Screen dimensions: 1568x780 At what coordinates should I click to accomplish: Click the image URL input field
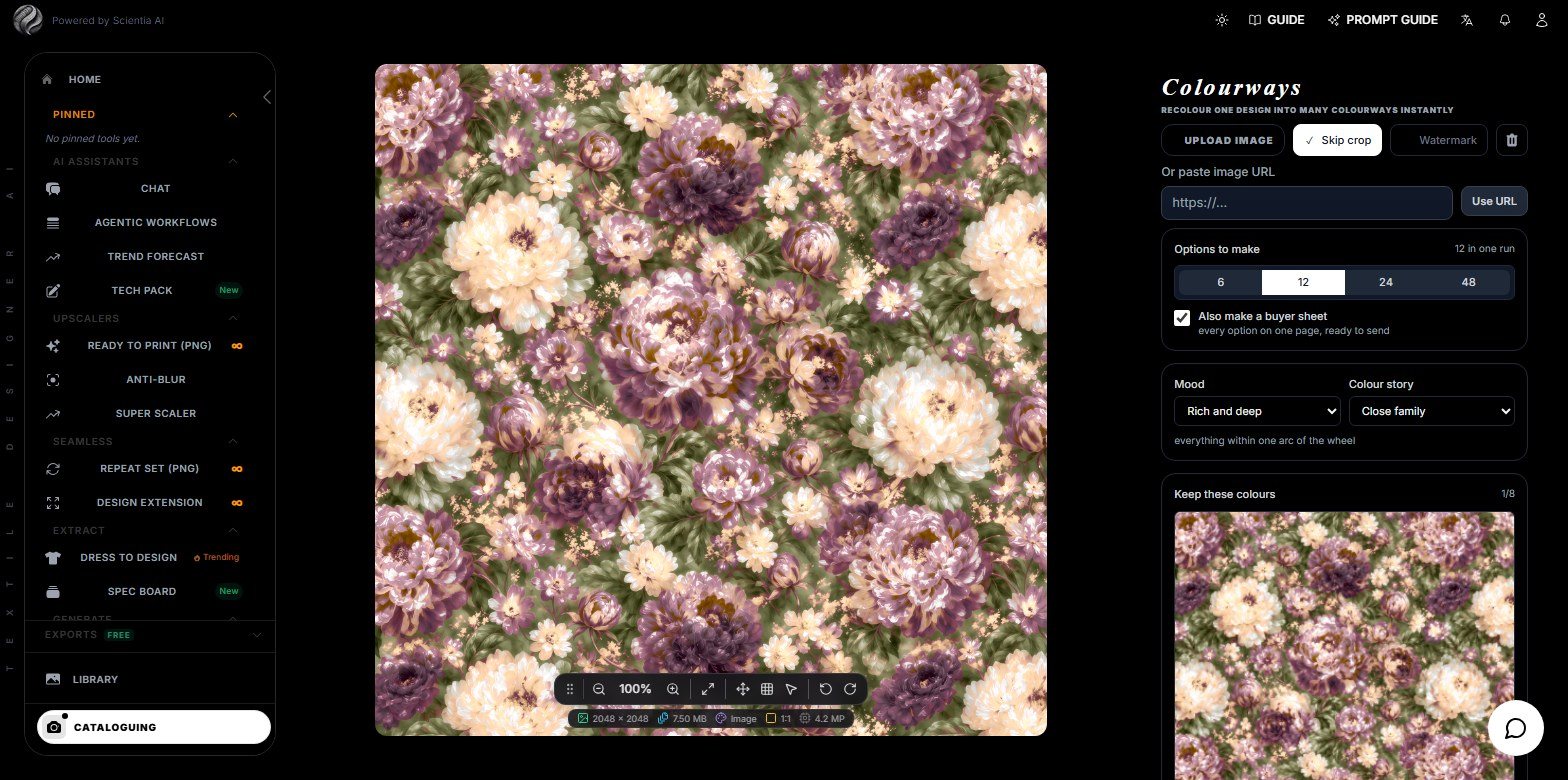(1306, 202)
